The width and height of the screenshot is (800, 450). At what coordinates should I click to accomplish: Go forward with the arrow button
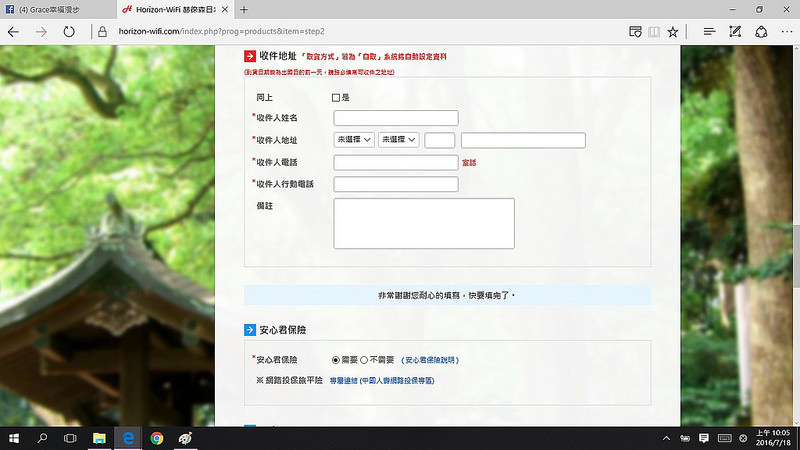(41, 32)
